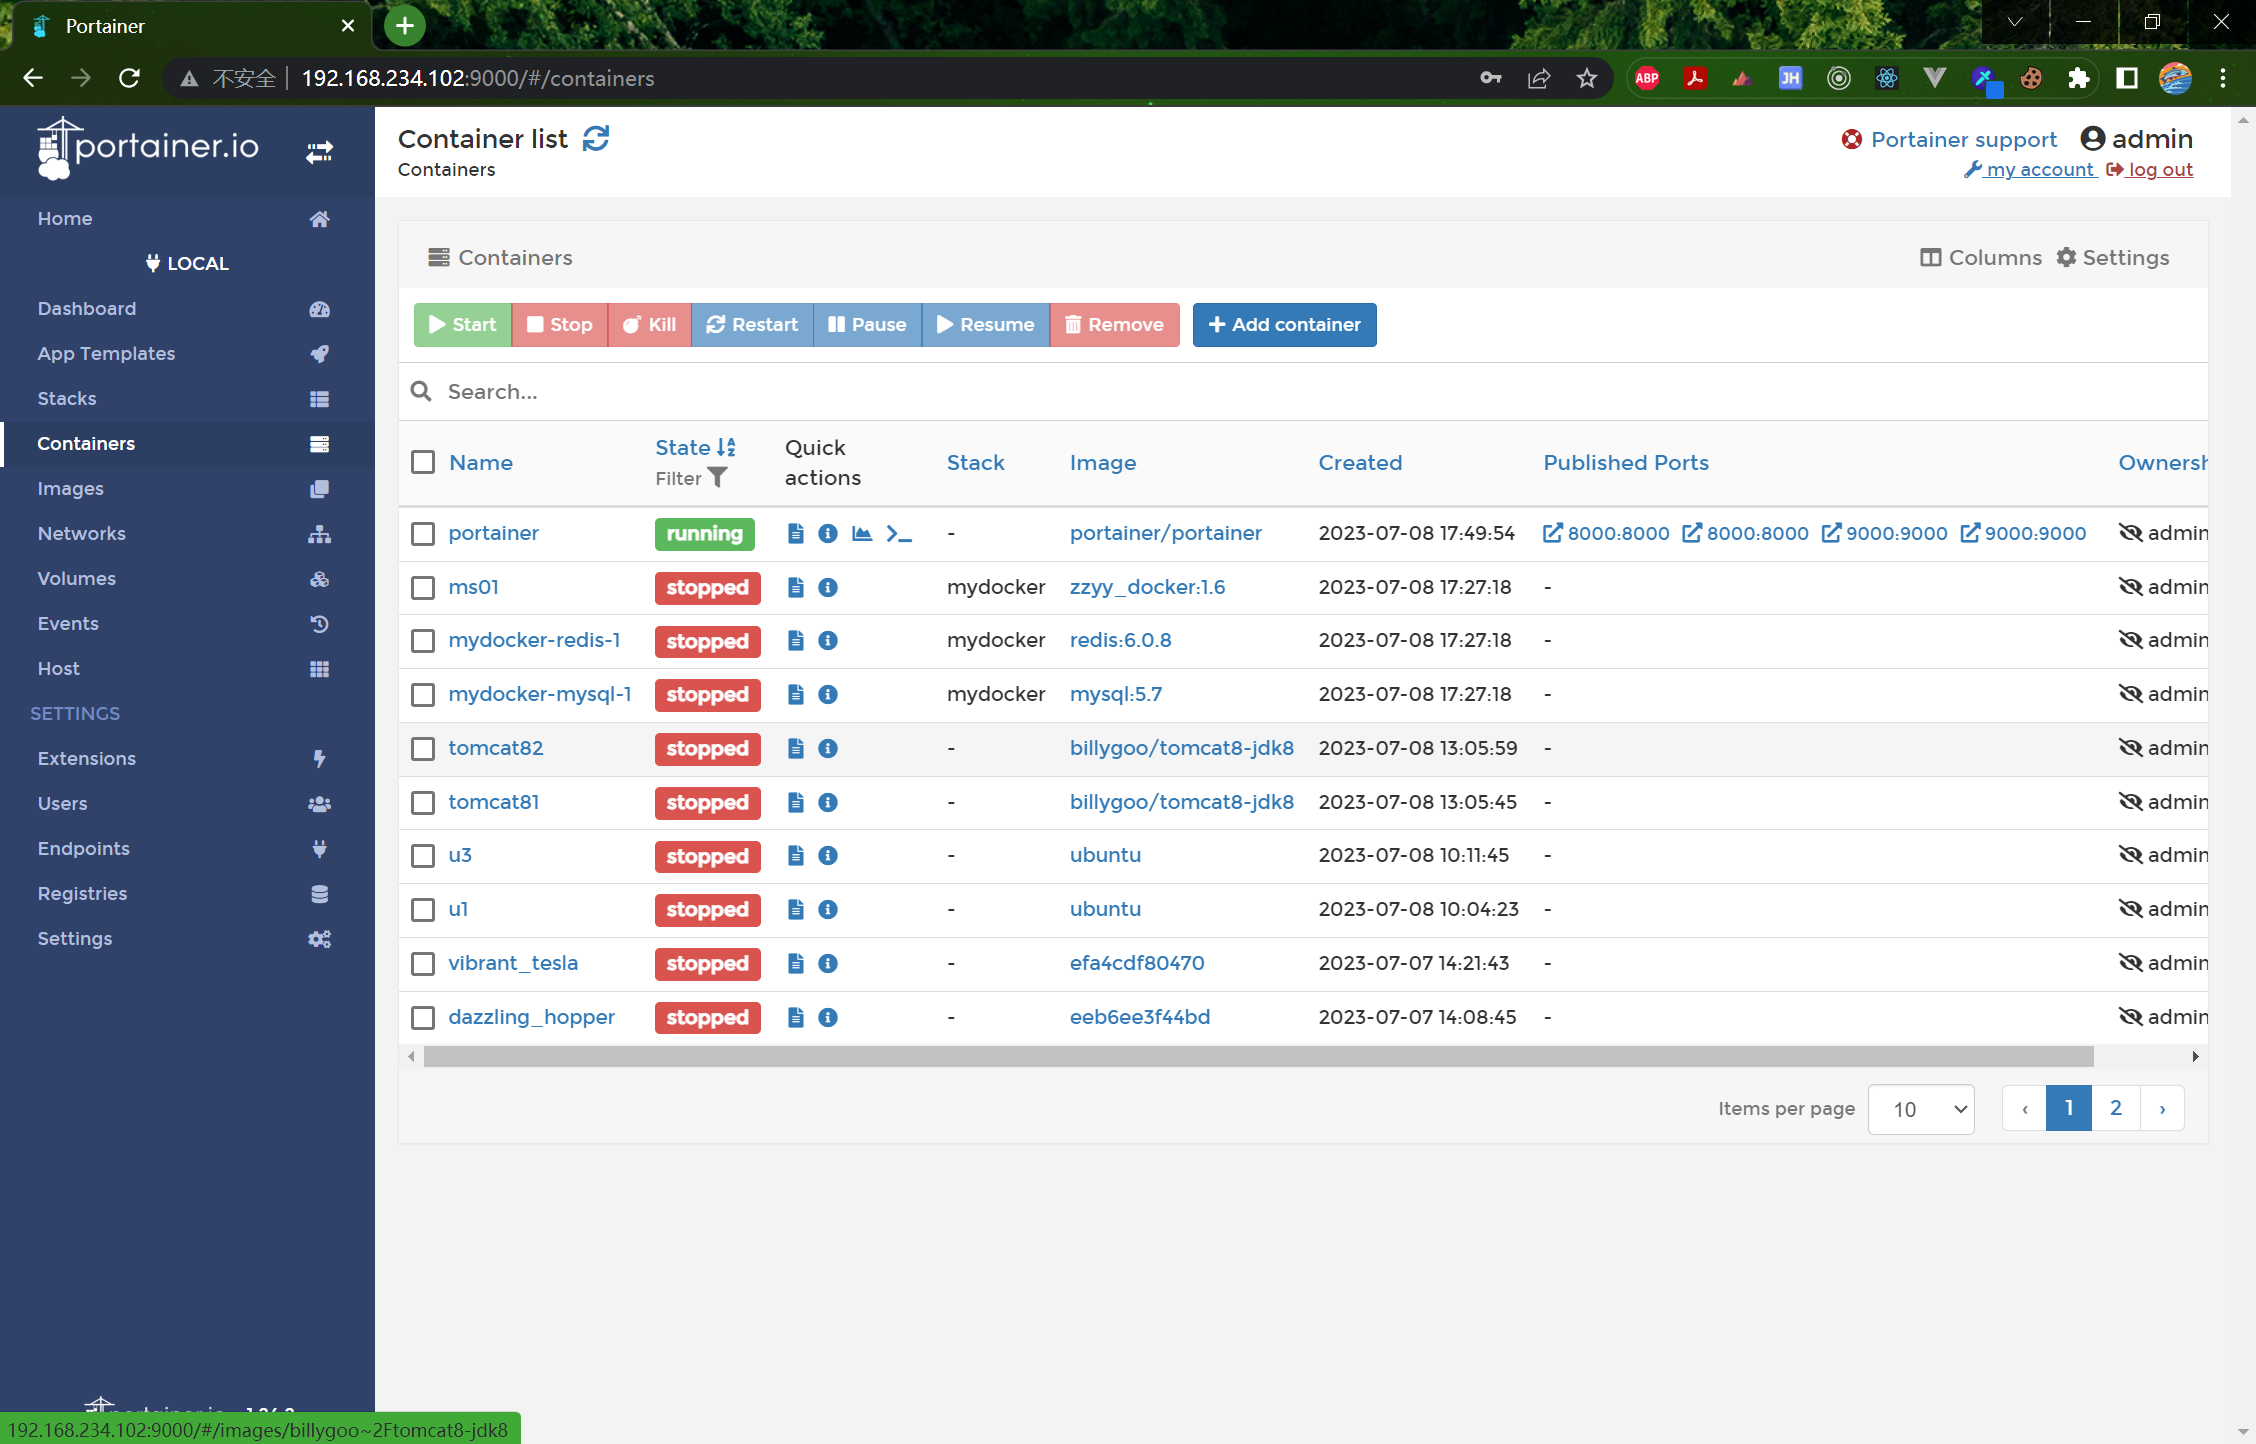Image resolution: width=2256 pixels, height=1444 pixels.
Task: Open console icon for portainer container
Action: [x=899, y=533]
